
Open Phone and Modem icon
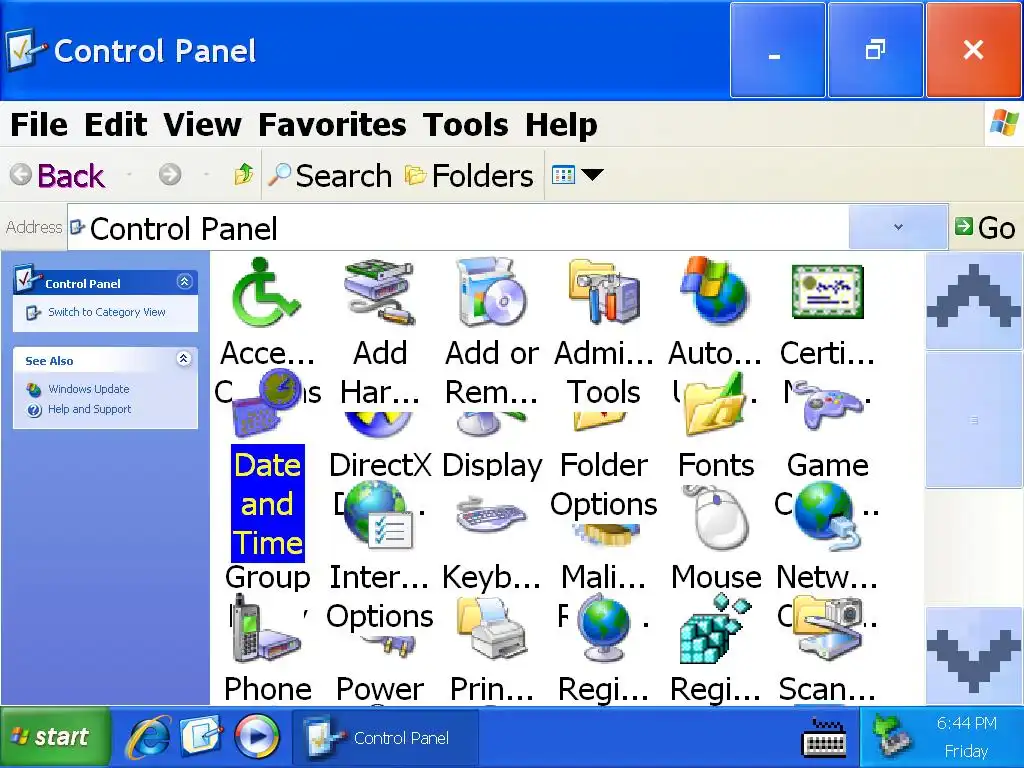[266, 628]
